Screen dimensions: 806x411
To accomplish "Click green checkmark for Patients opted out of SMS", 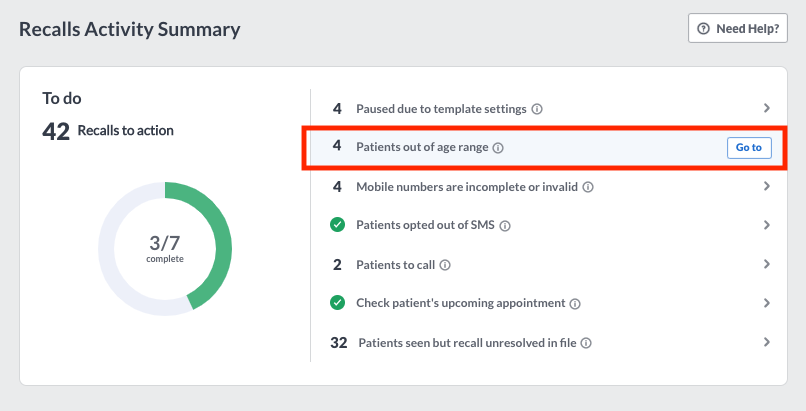I will [337, 225].
